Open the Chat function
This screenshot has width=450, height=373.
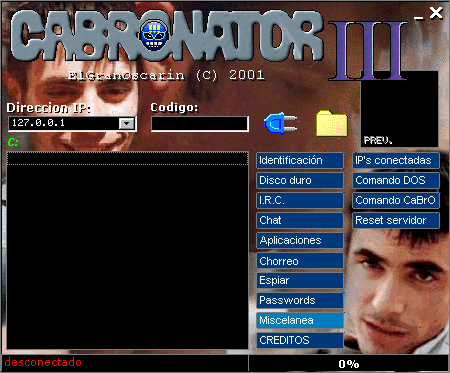click(x=300, y=220)
